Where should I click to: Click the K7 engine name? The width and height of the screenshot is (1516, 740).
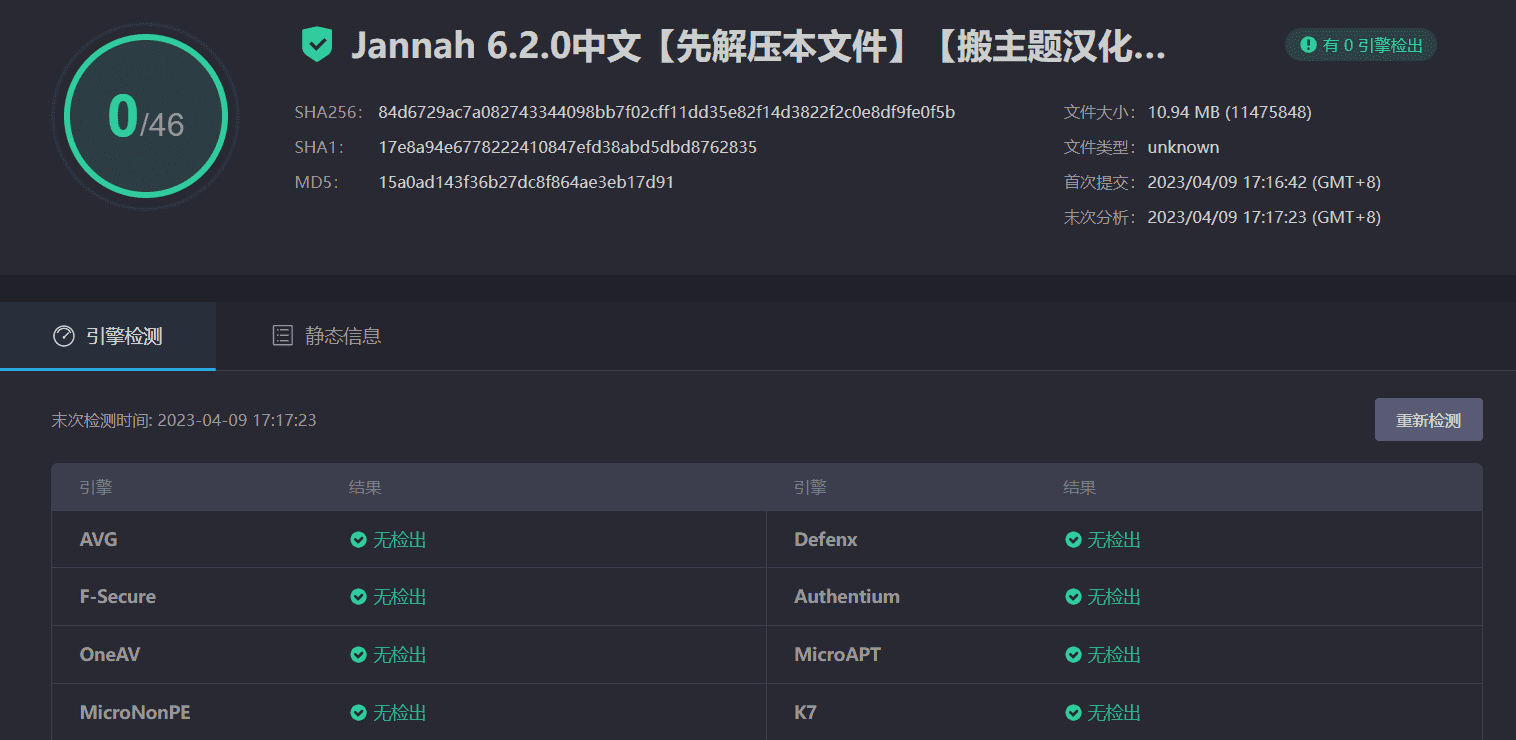(805, 713)
